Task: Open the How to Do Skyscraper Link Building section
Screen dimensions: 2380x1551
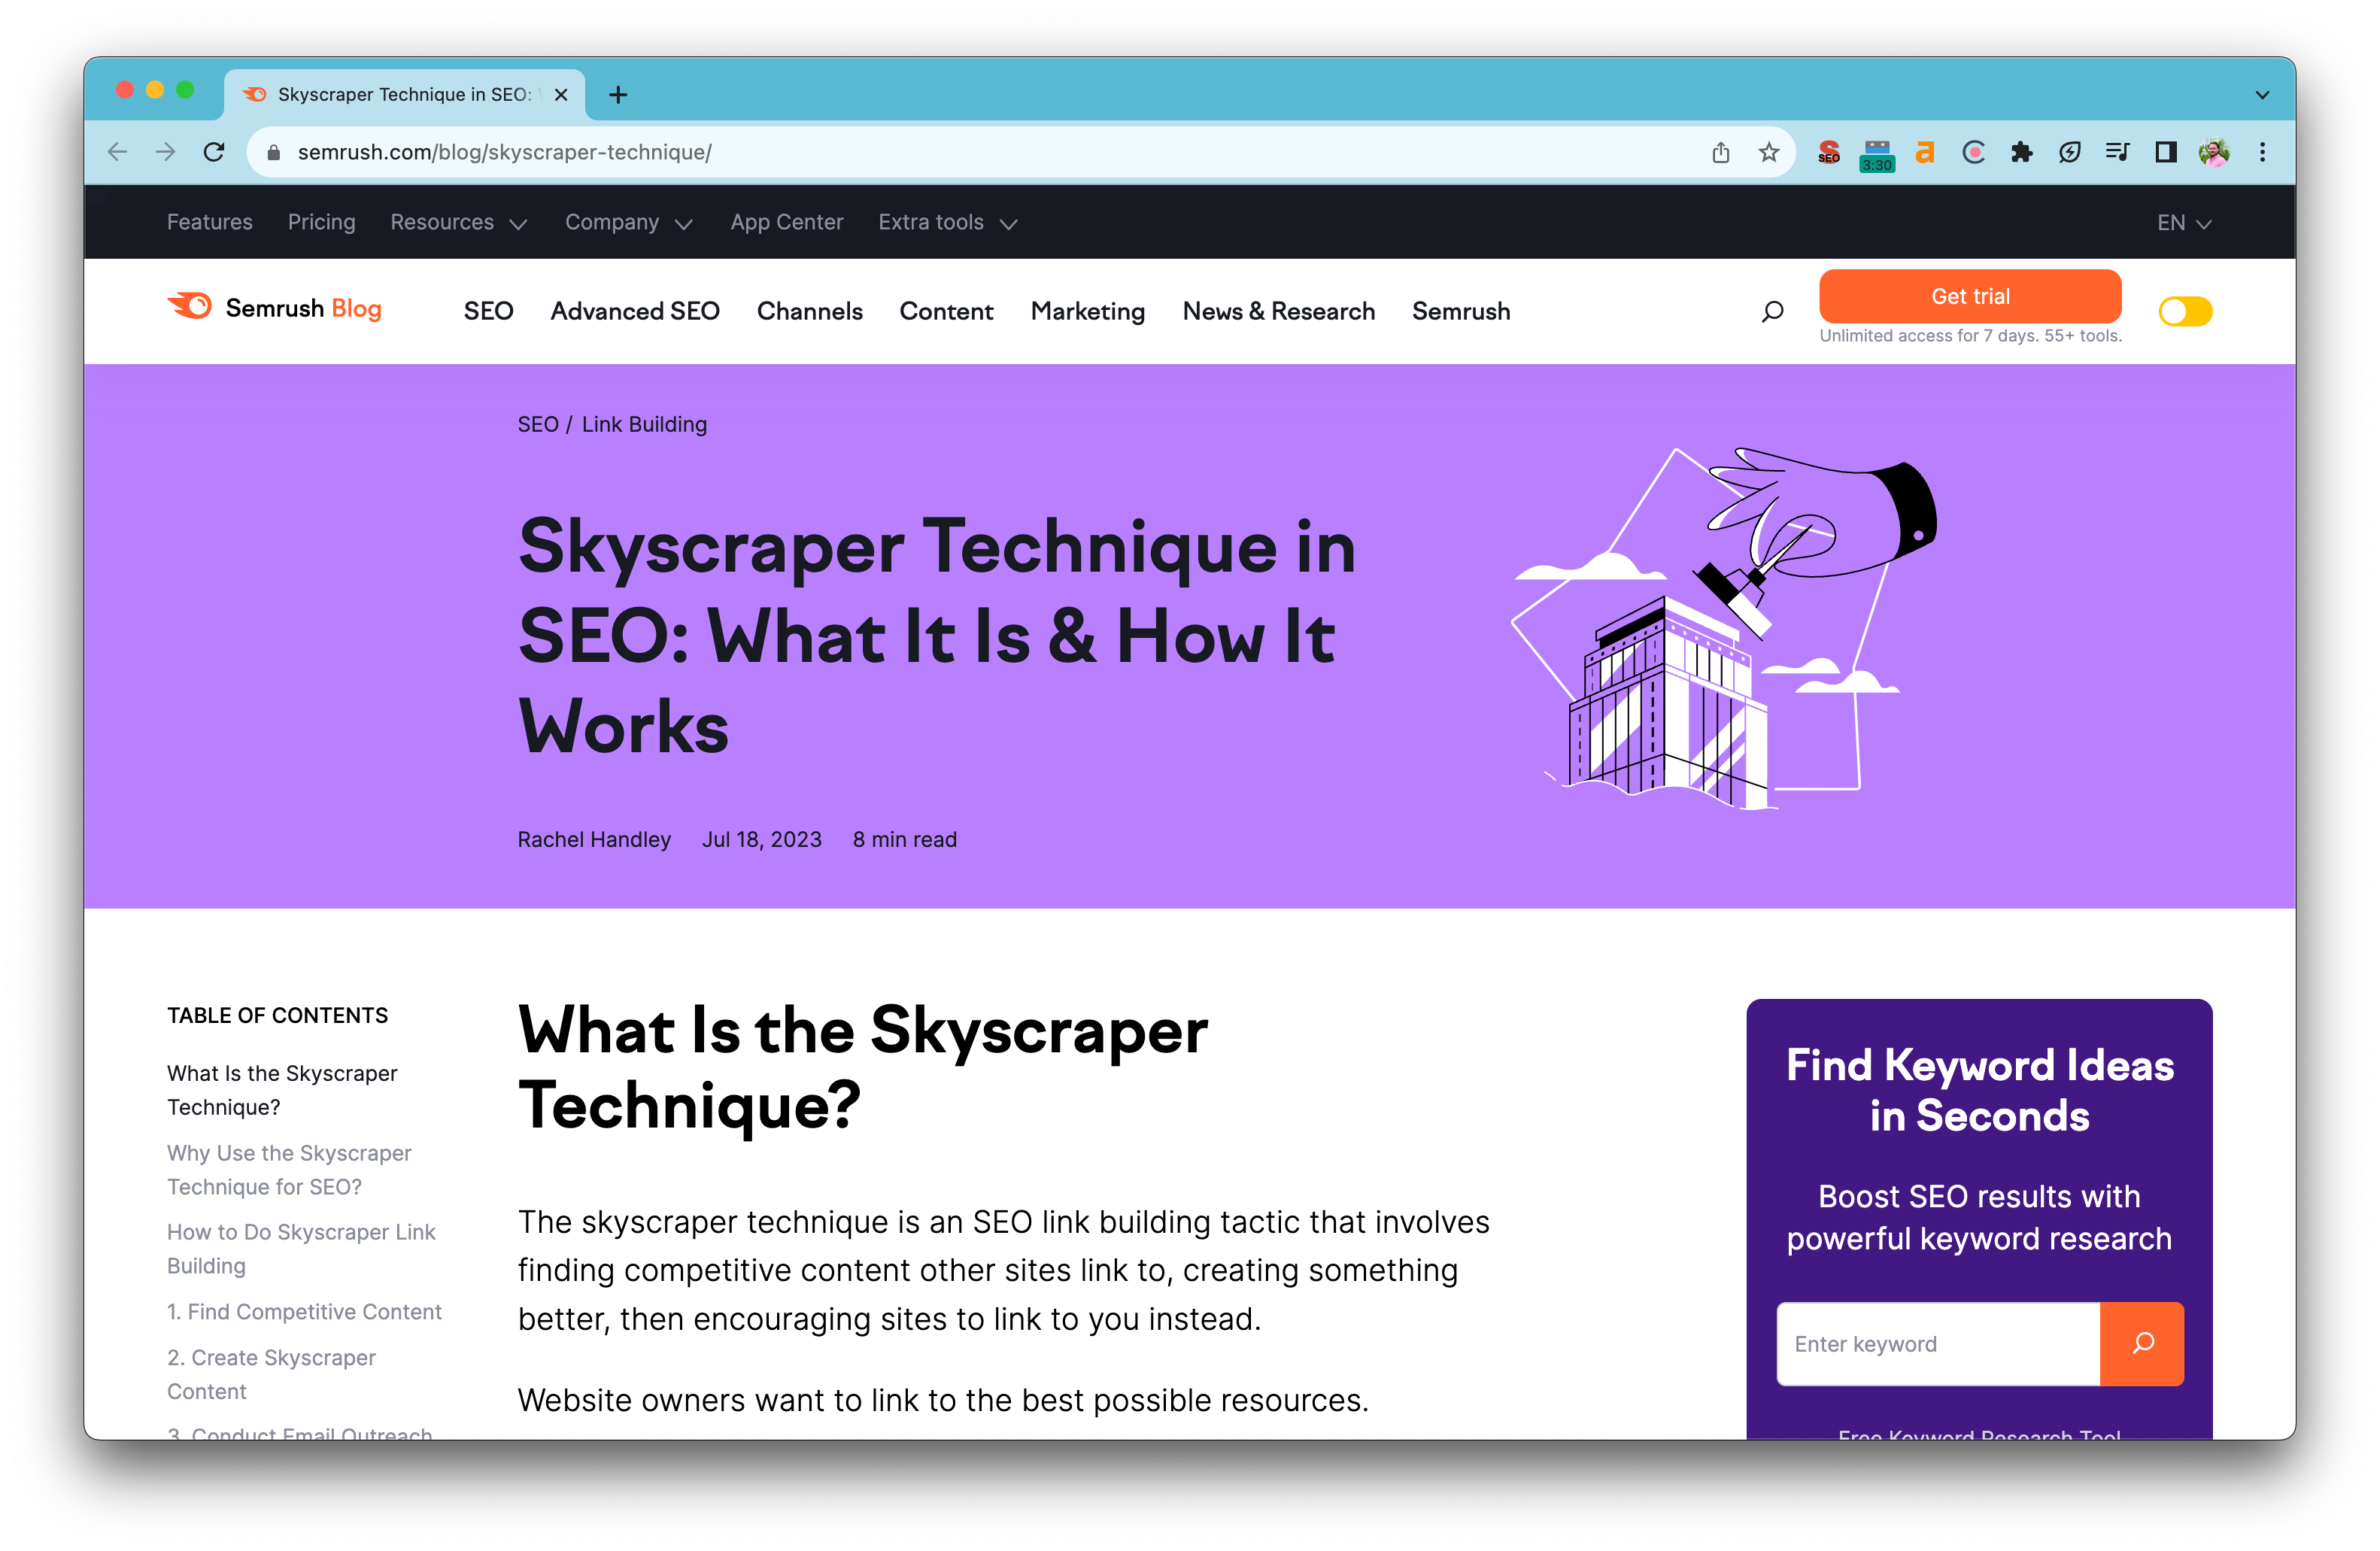Action: tap(299, 1246)
